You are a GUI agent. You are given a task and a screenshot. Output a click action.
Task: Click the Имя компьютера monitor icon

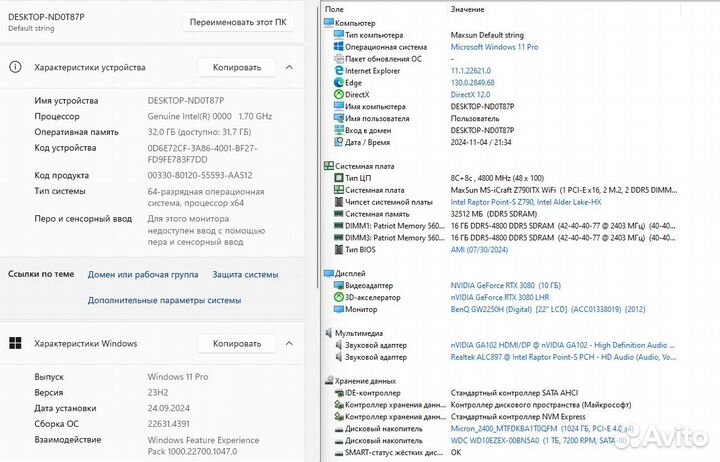pos(339,106)
